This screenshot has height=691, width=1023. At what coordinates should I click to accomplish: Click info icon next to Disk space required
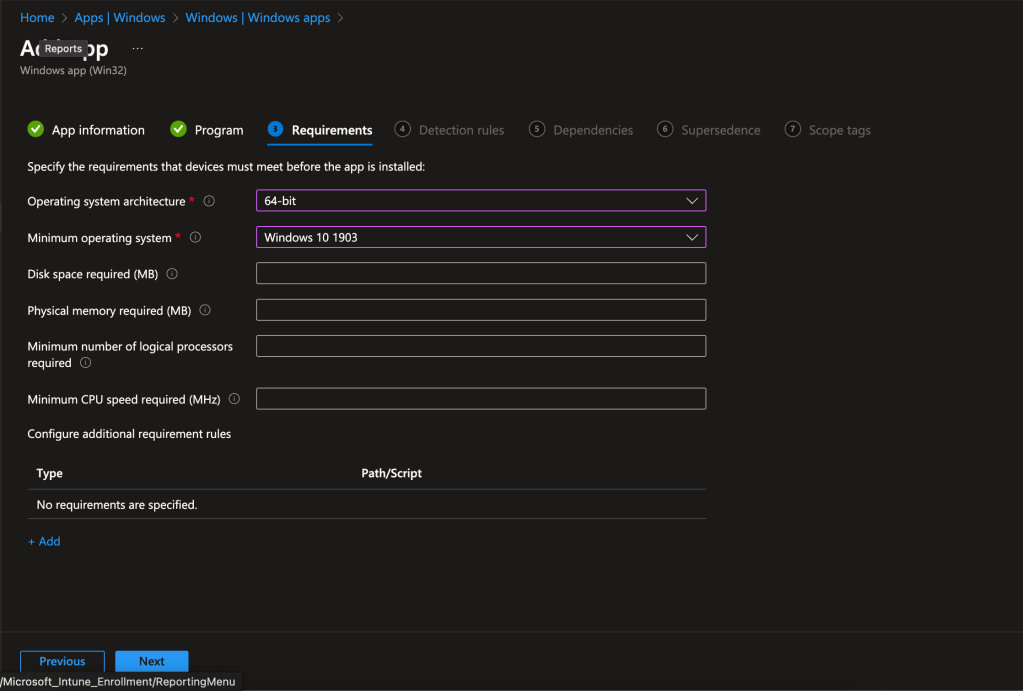point(172,274)
